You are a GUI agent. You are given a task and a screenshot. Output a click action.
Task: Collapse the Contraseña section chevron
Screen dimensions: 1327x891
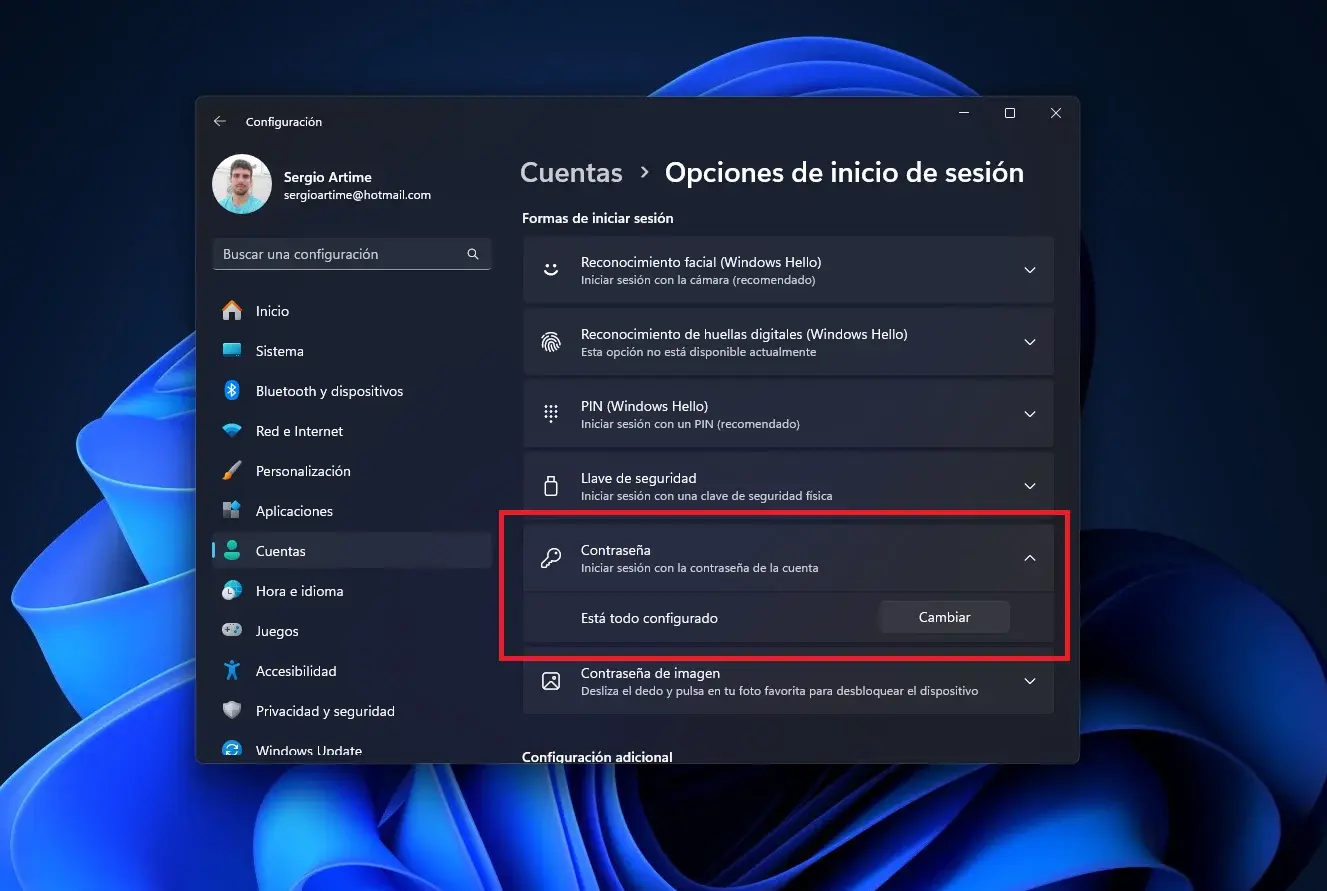pos(1029,558)
